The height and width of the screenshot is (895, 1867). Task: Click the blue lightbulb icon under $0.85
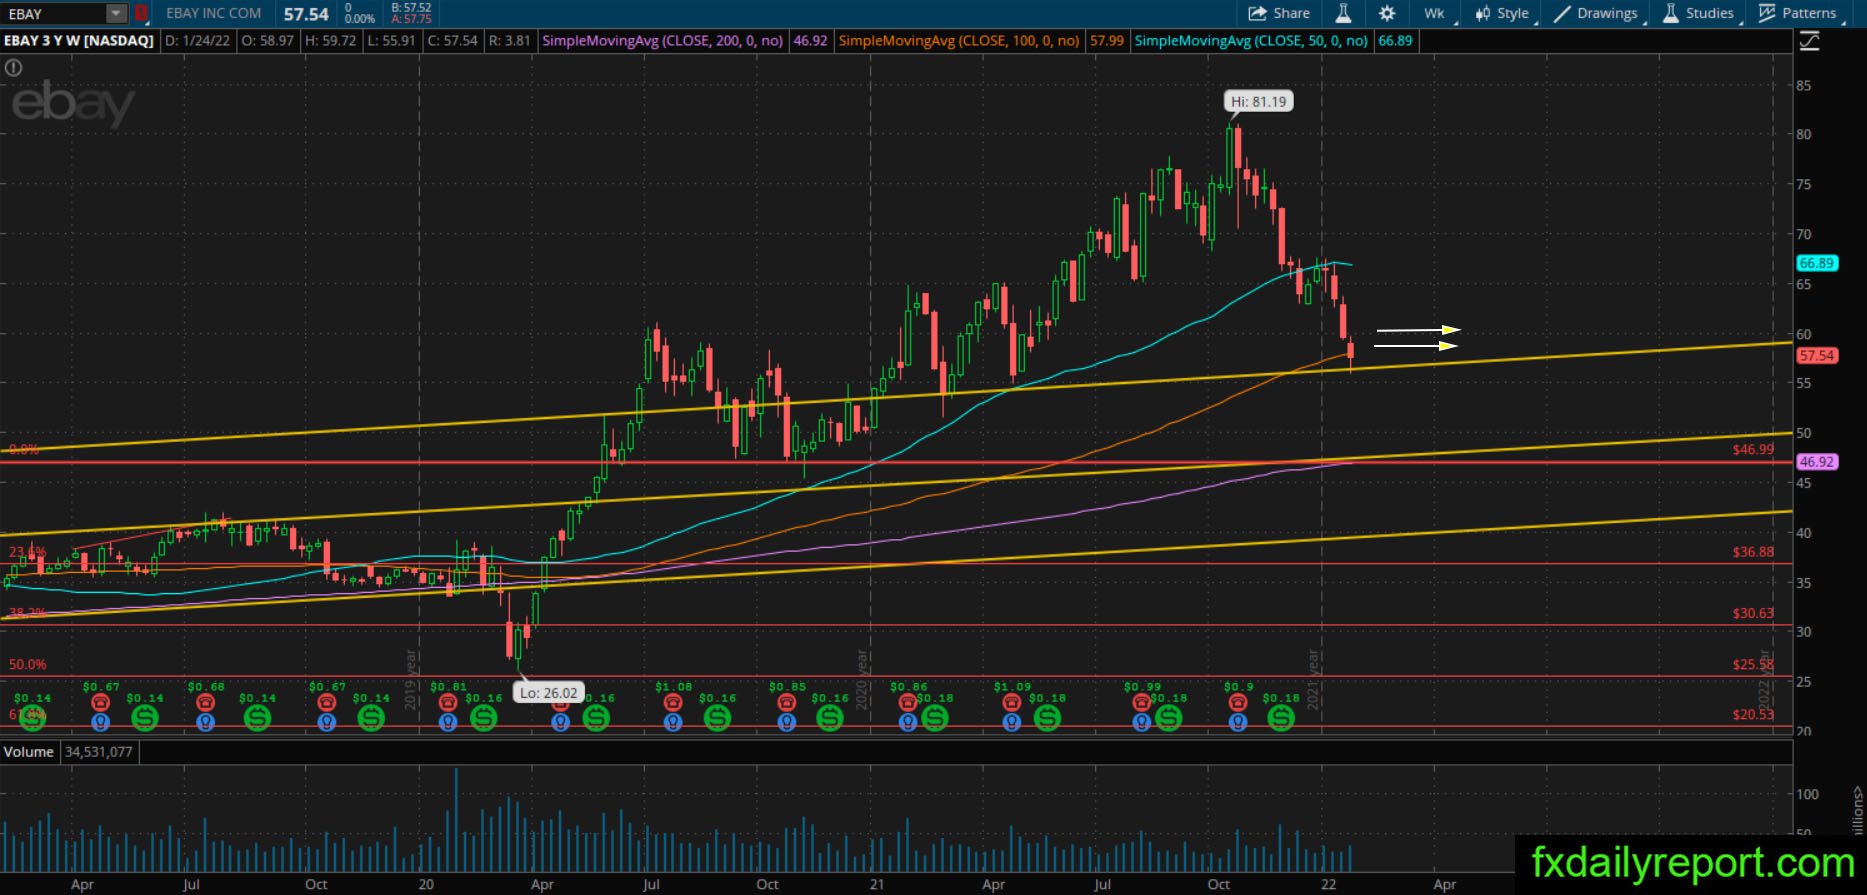coord(787,720)
